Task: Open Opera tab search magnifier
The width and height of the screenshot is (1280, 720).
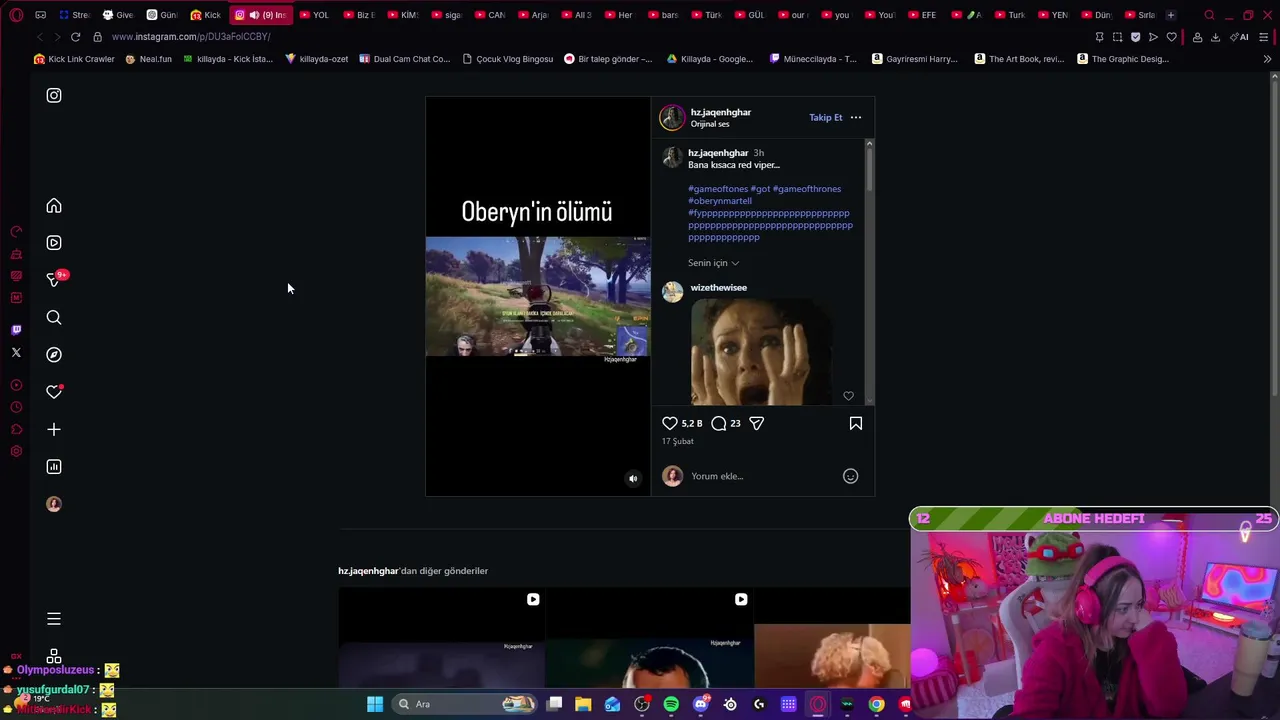Action: [1209, 15]
